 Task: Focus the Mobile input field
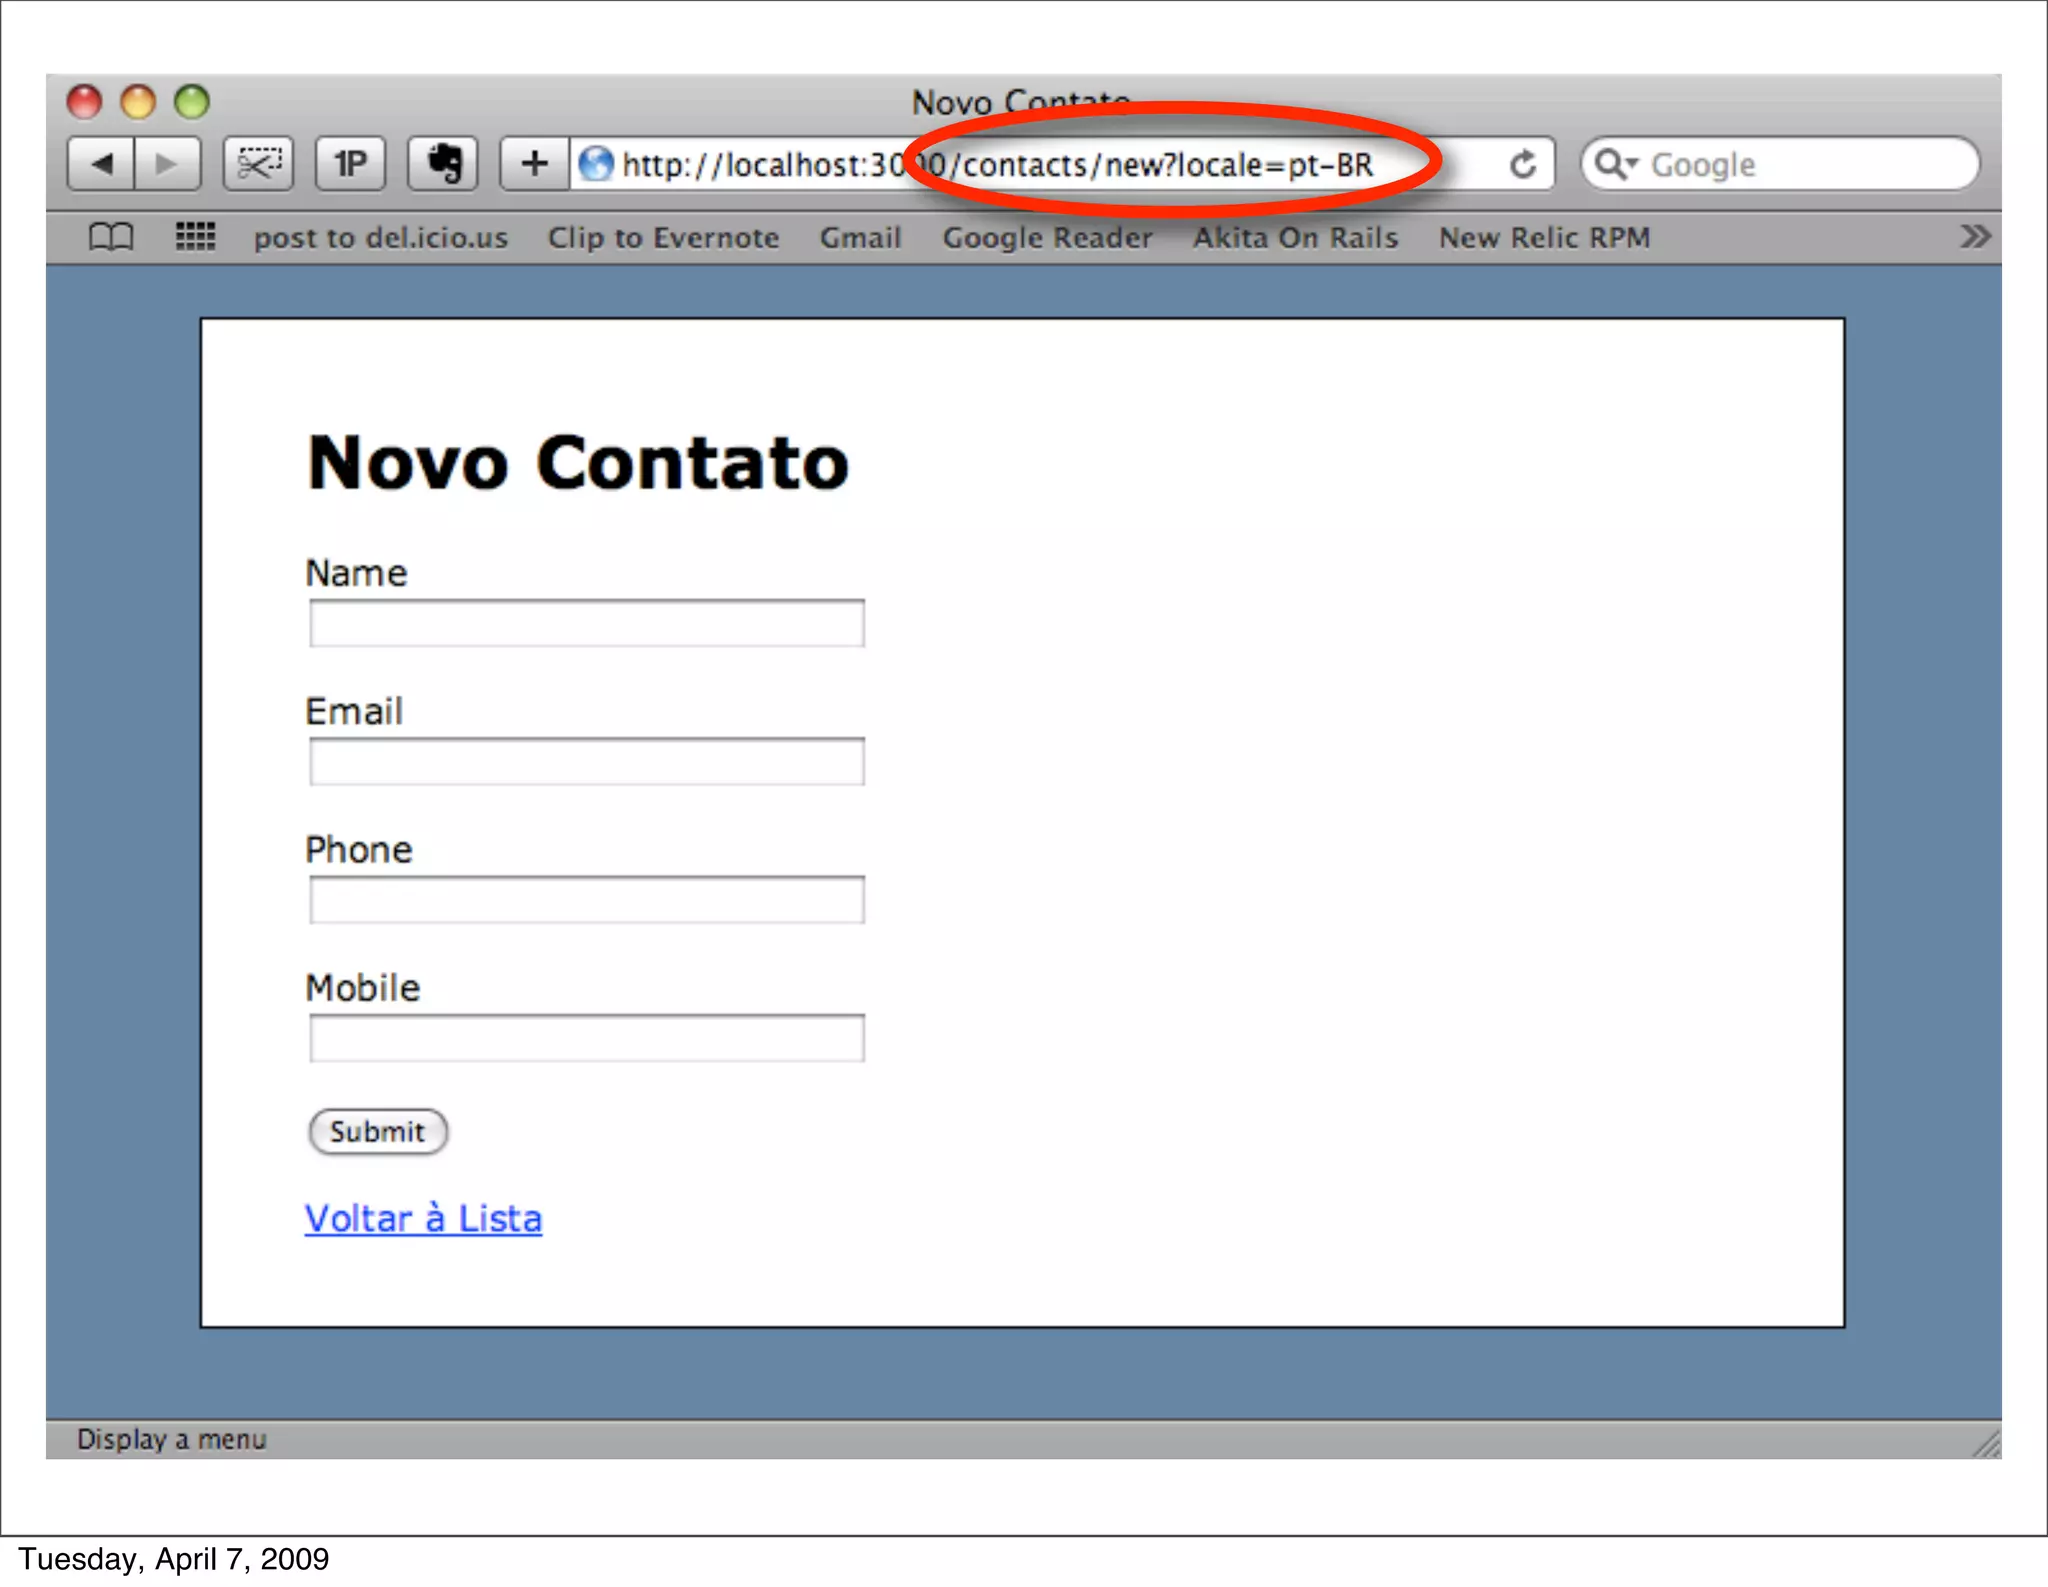click(x=586, y=1038)
